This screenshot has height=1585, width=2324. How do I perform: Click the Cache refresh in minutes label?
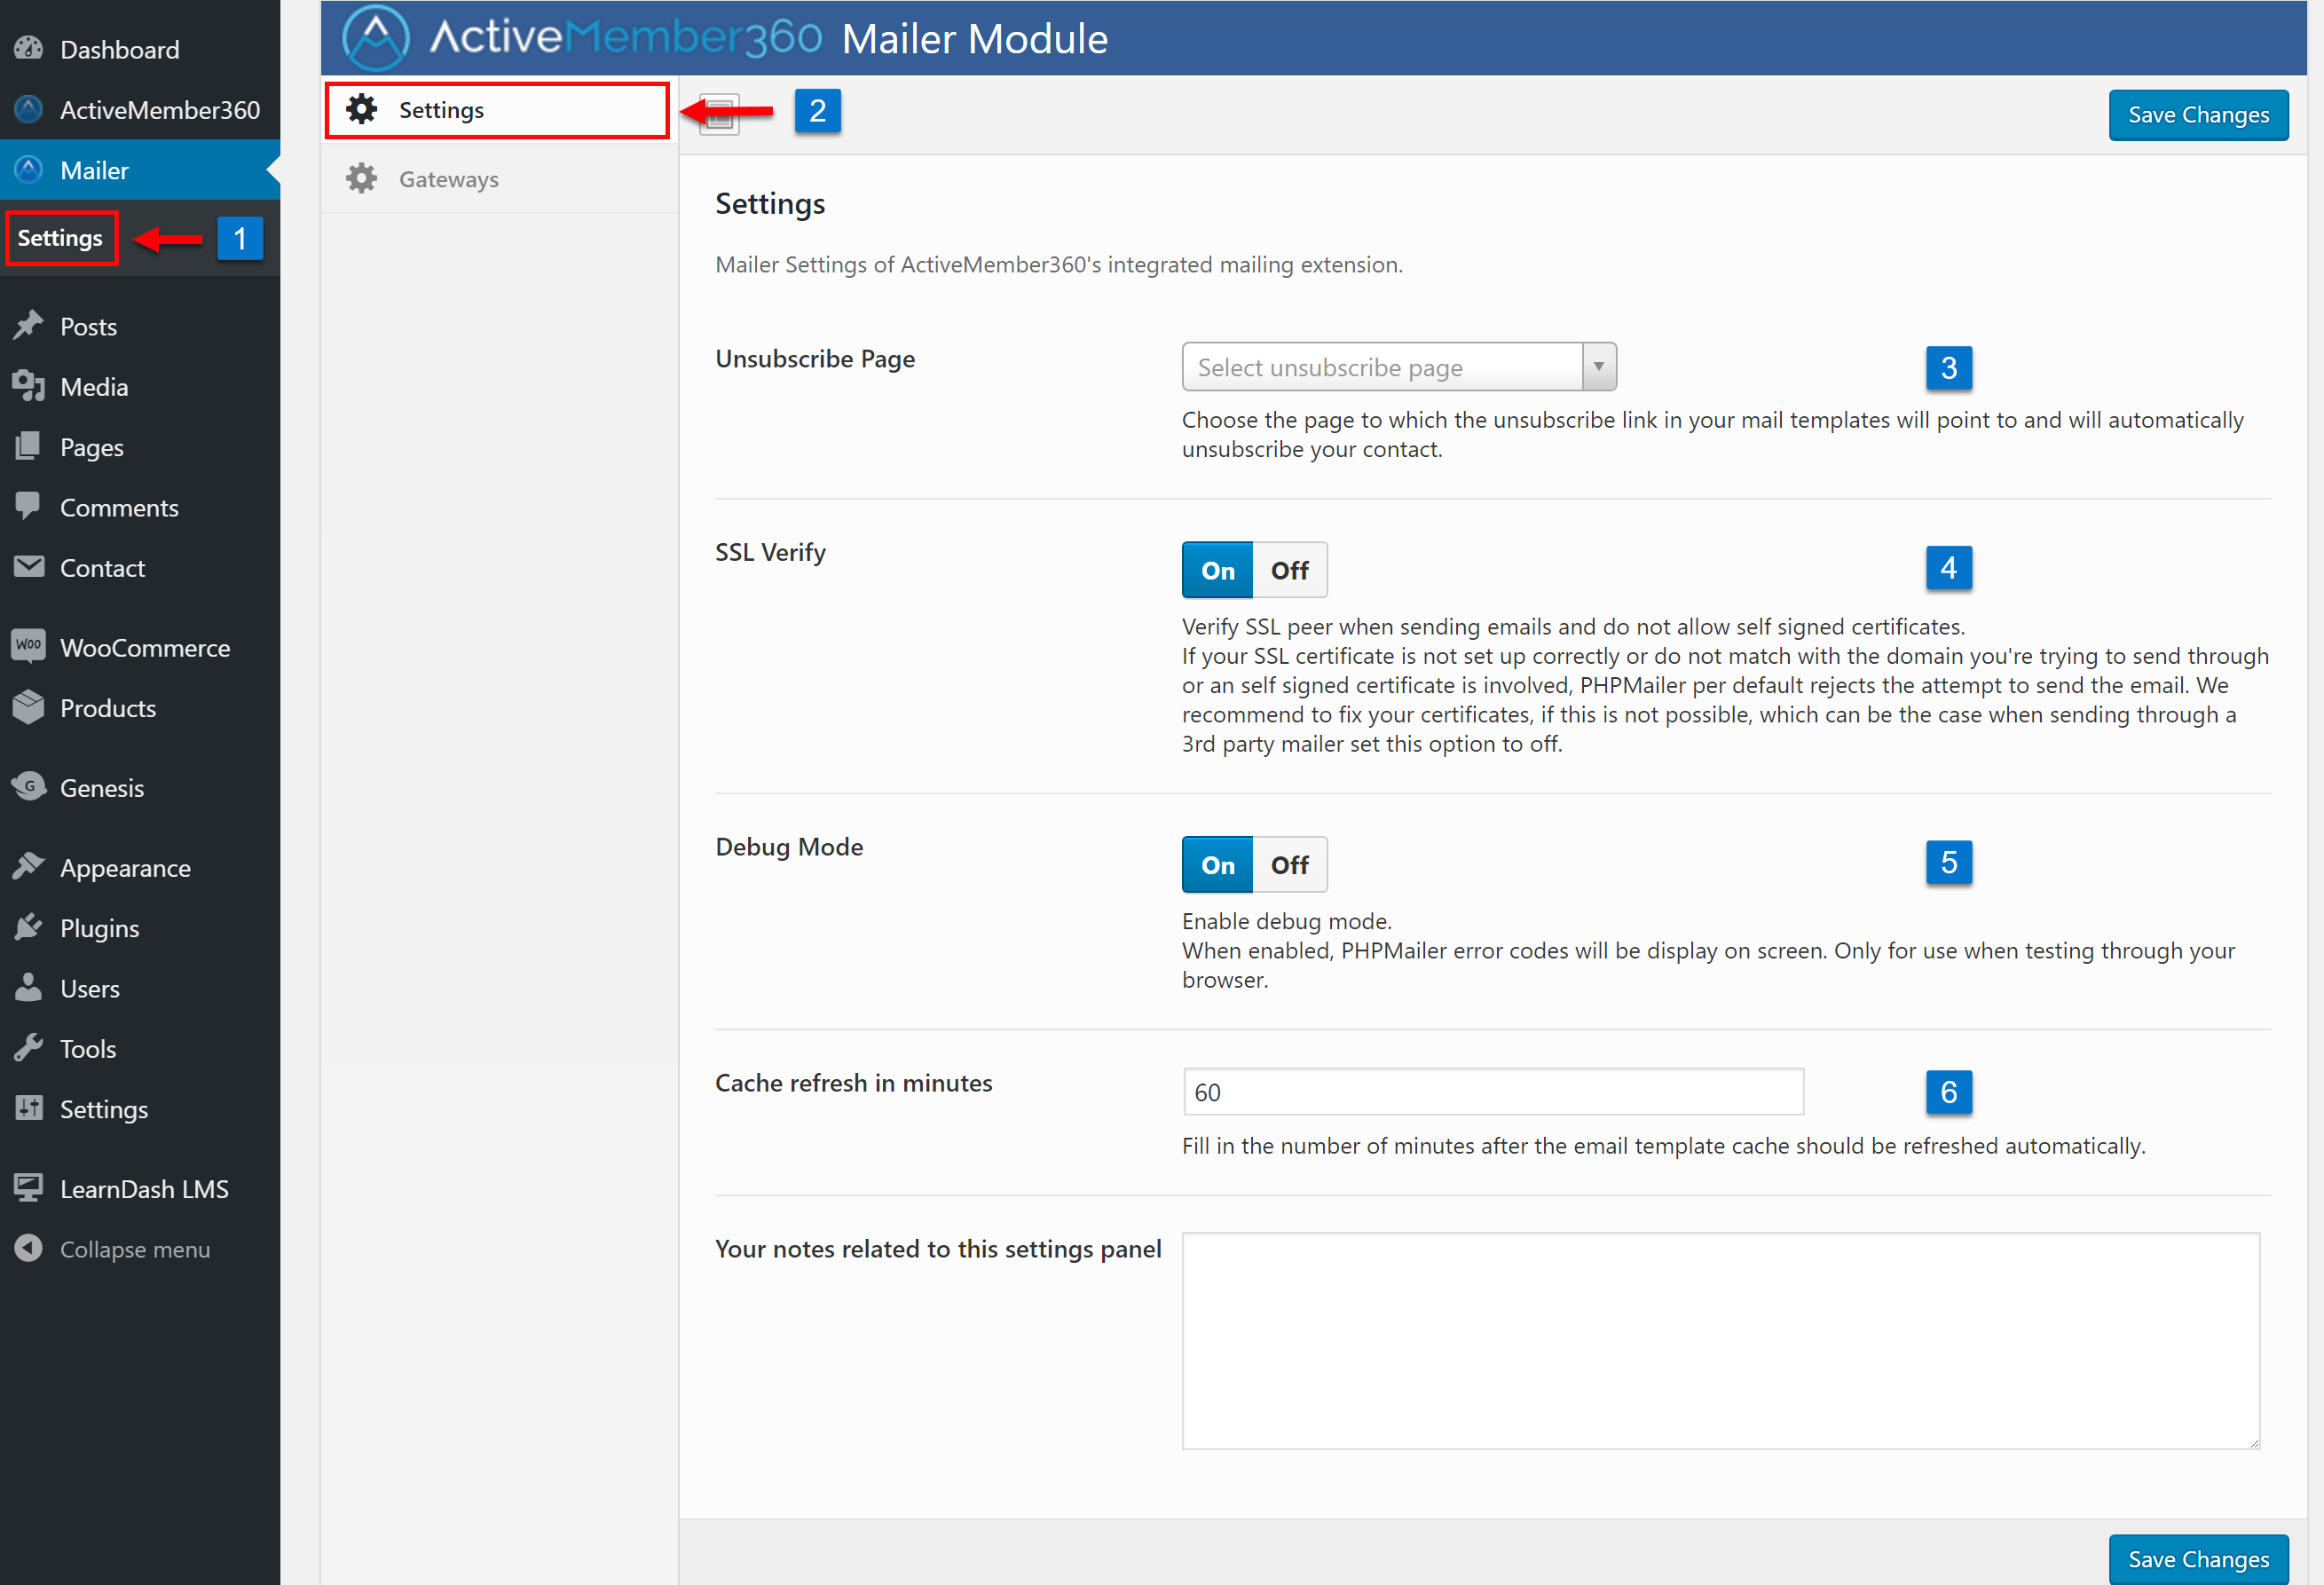[x=853, y=1082]
